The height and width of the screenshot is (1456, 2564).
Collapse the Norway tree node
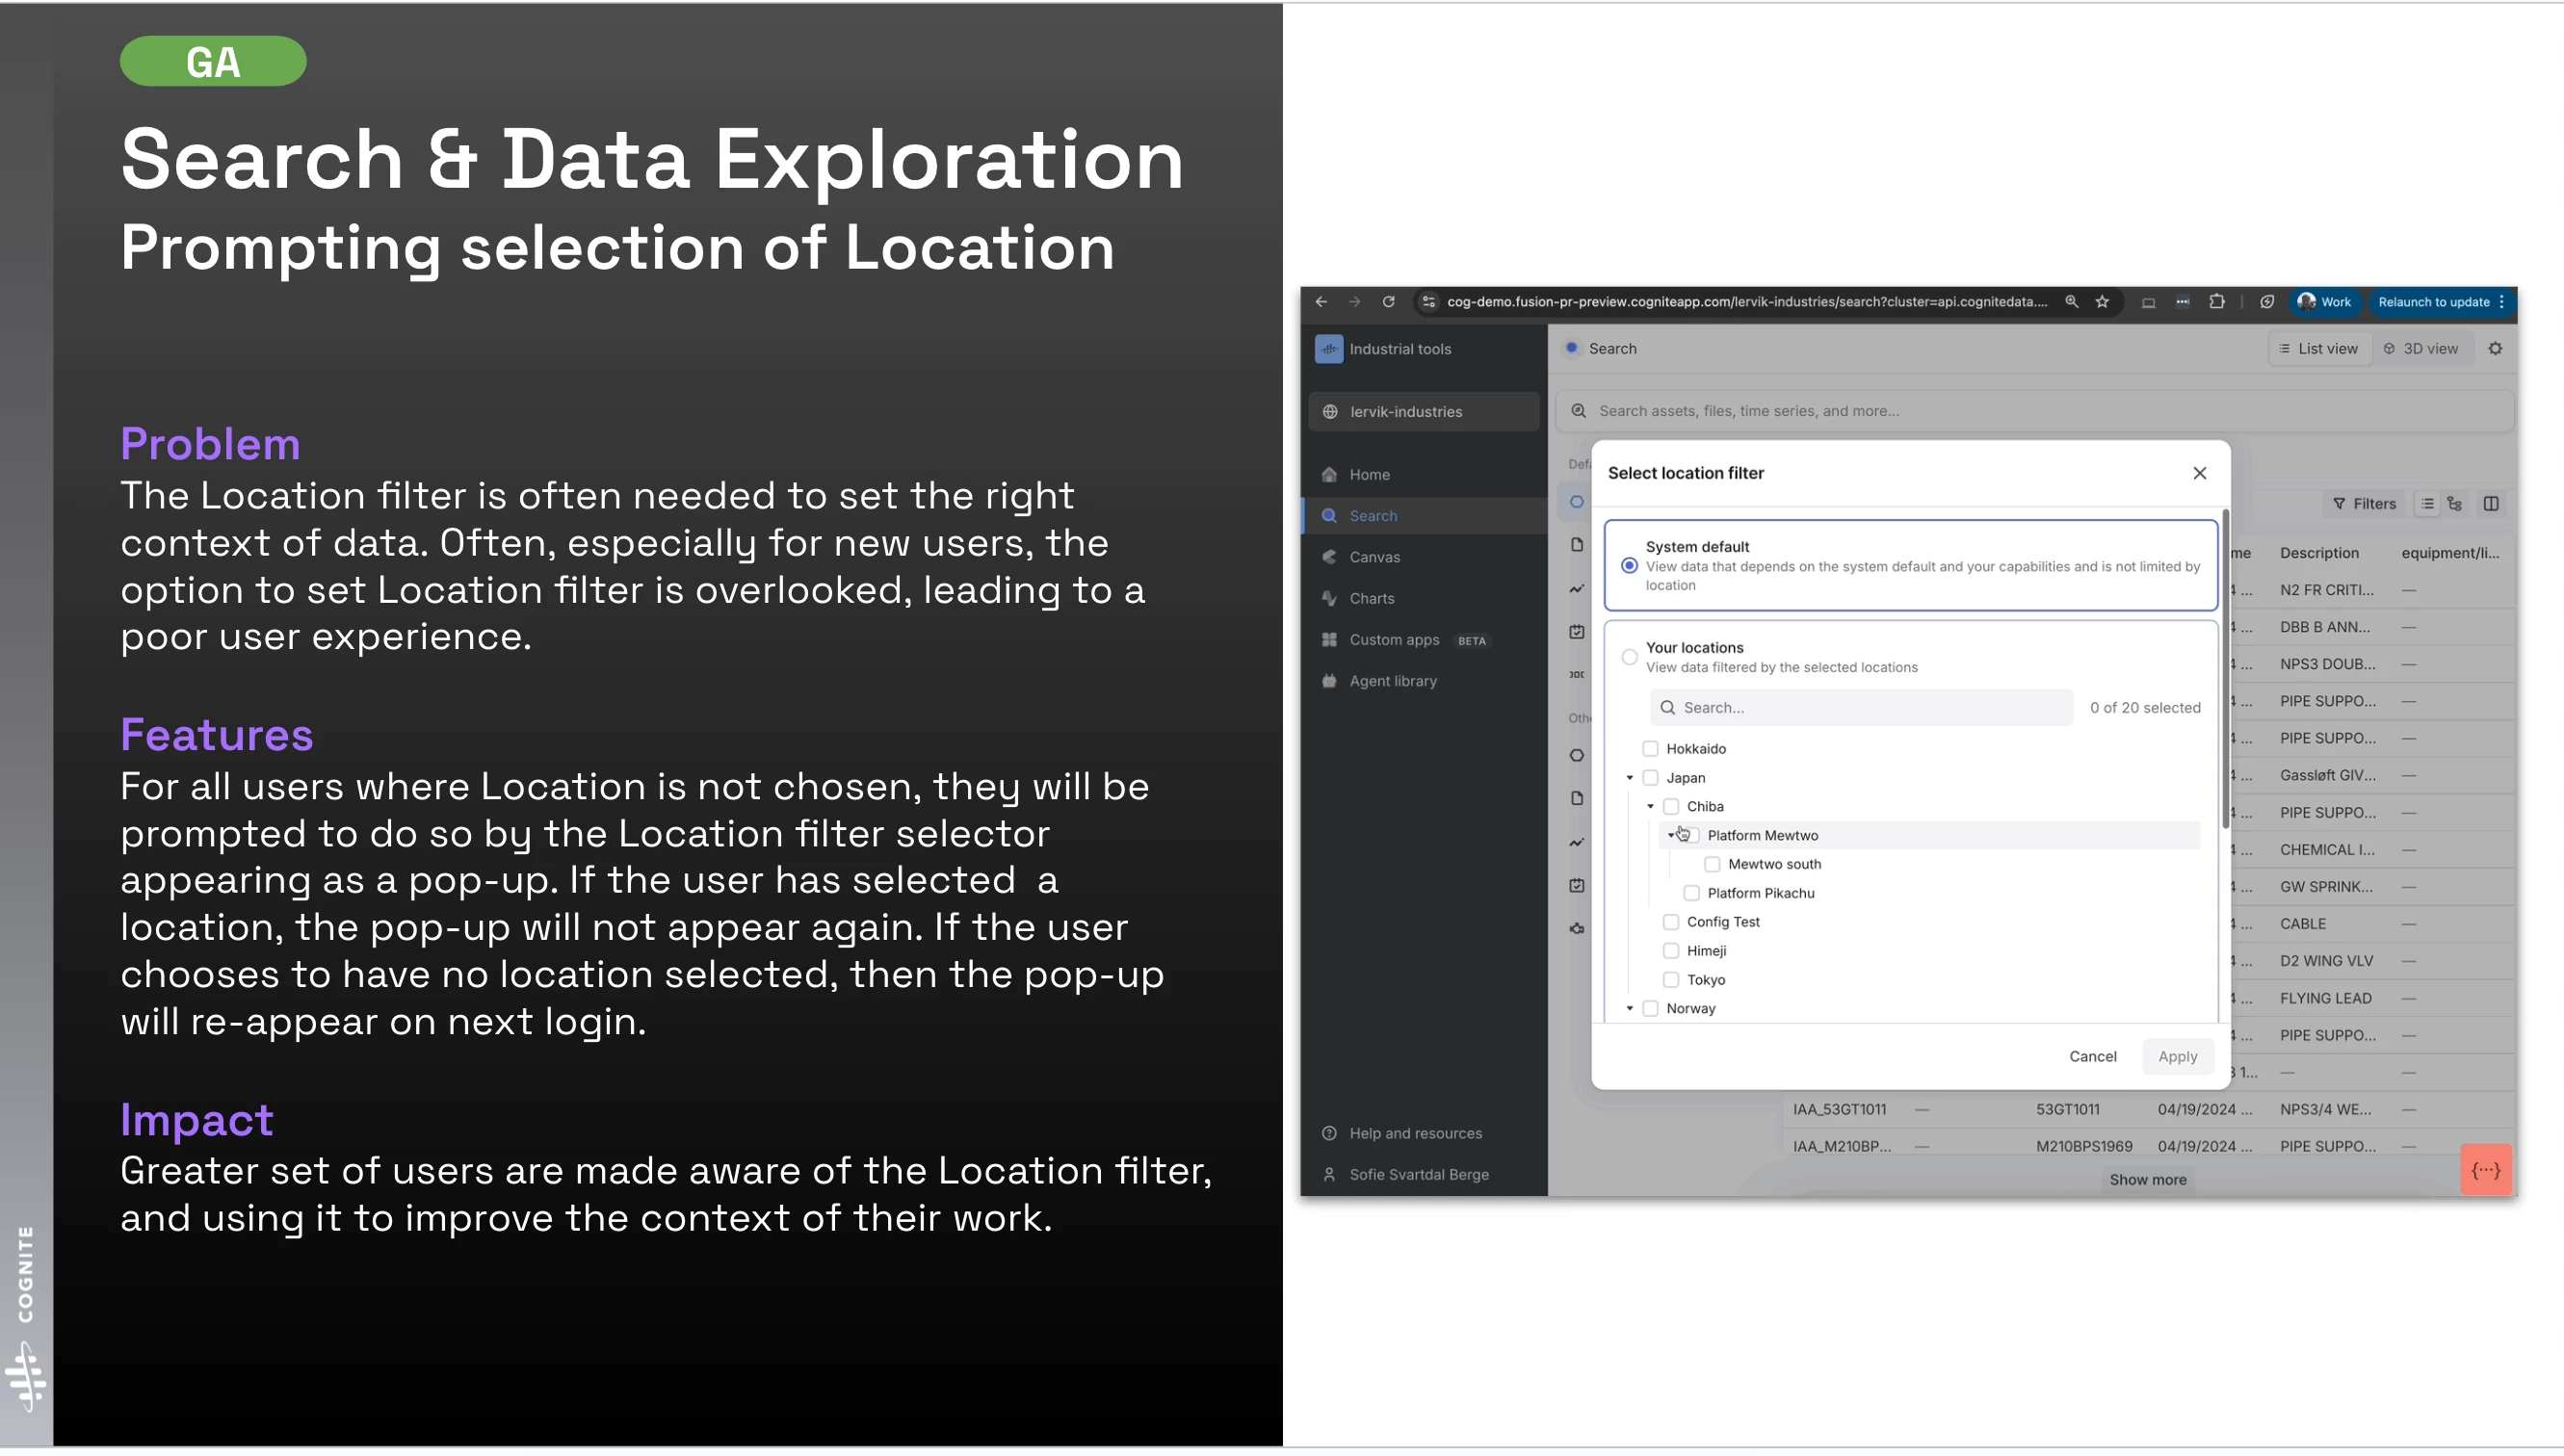click(1629, 1009)
